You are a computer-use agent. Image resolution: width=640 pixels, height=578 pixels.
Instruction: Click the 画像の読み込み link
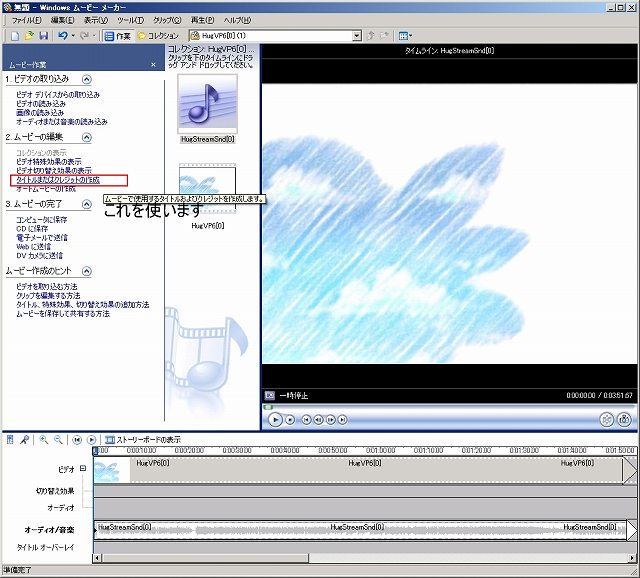coord(40,113)
